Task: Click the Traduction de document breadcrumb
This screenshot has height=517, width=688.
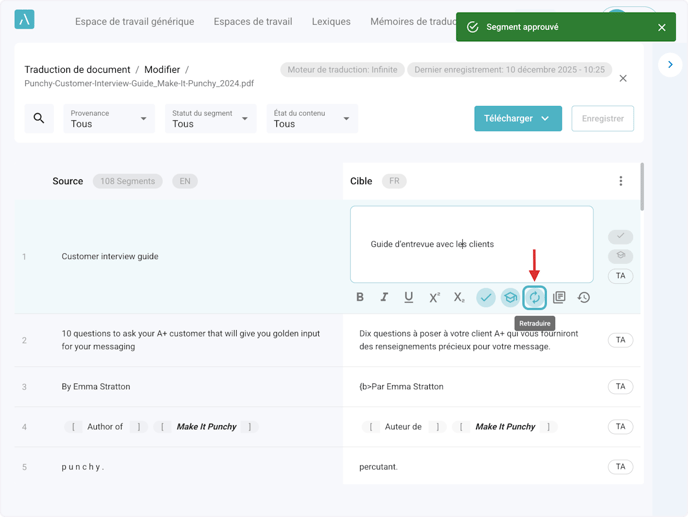Action: (x=77, y=70)
